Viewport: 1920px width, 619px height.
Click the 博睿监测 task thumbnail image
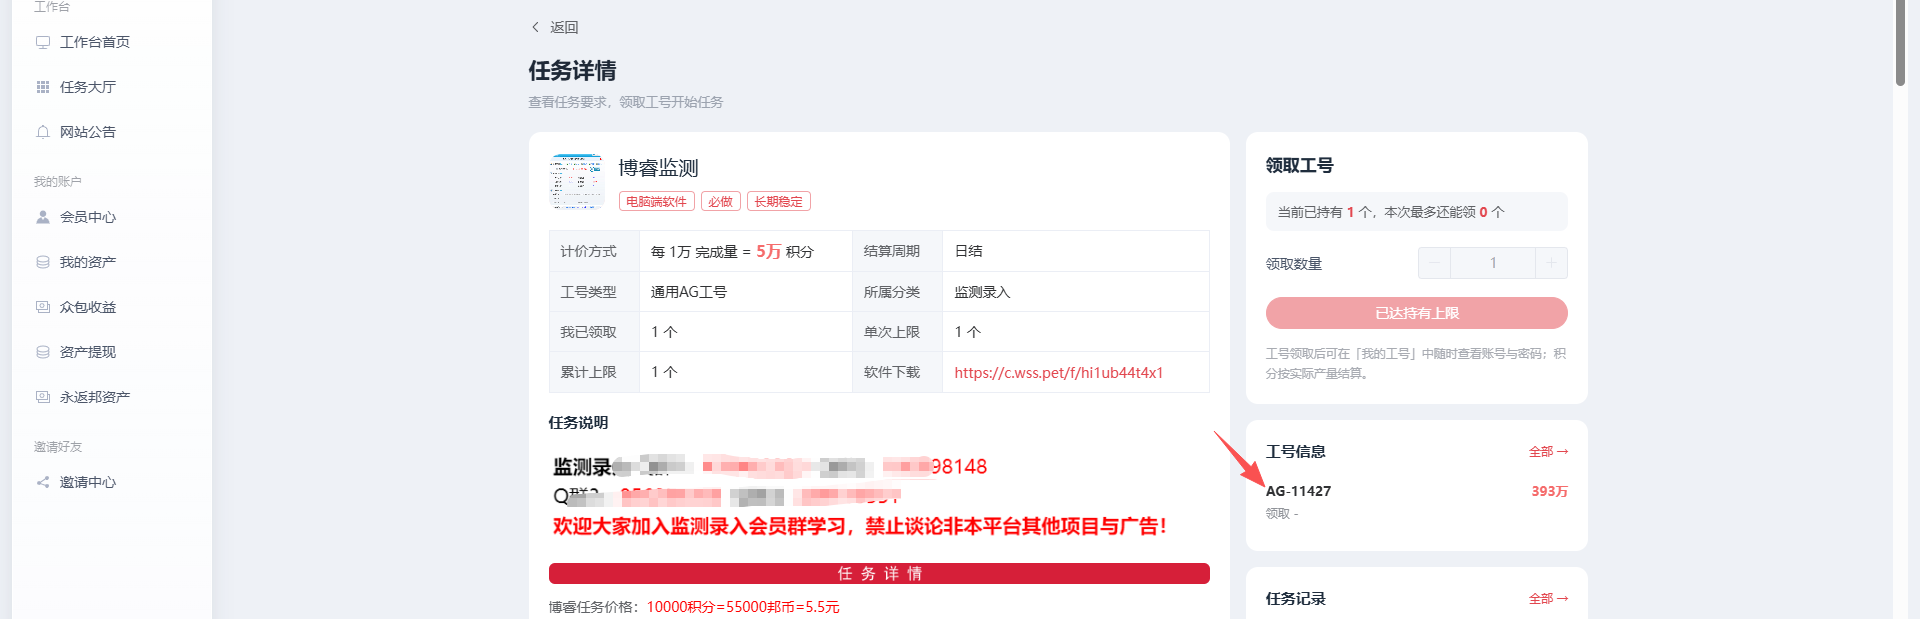pos(577,181)
